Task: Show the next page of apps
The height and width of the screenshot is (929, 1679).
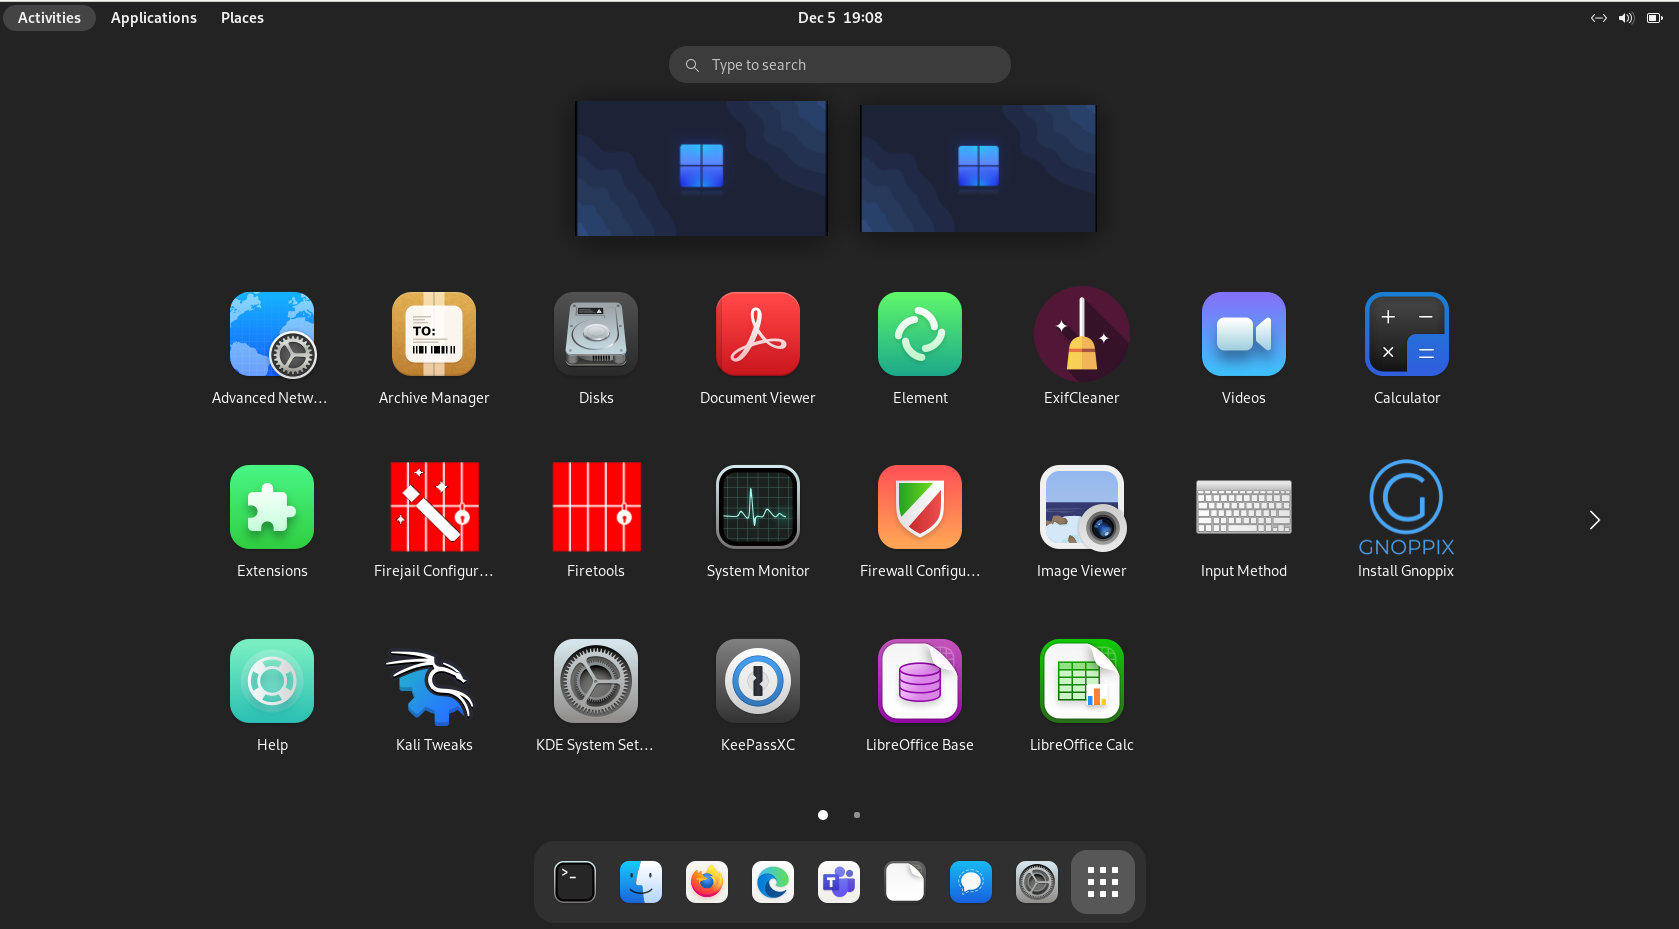Action: (1594, 519)
